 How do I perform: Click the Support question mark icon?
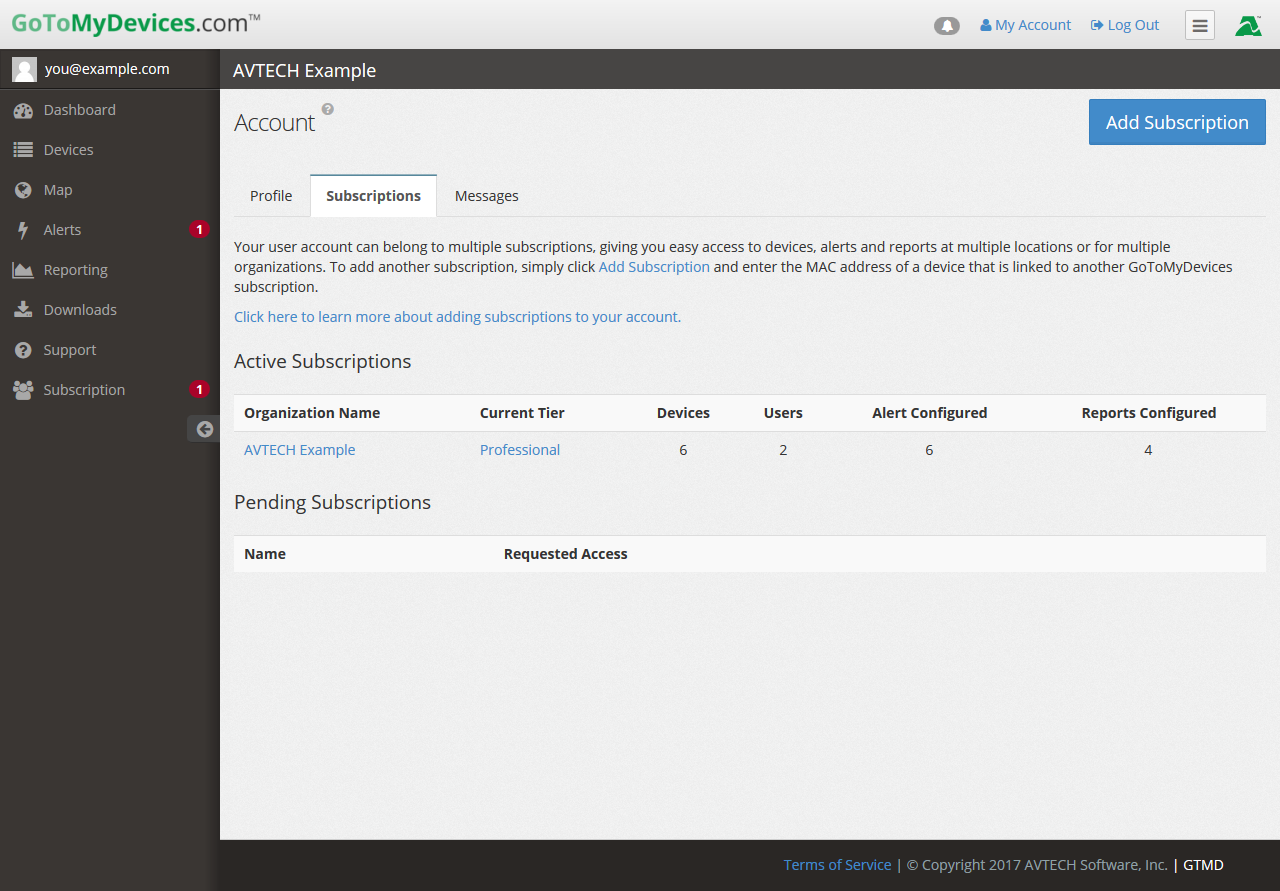[23, 350]
